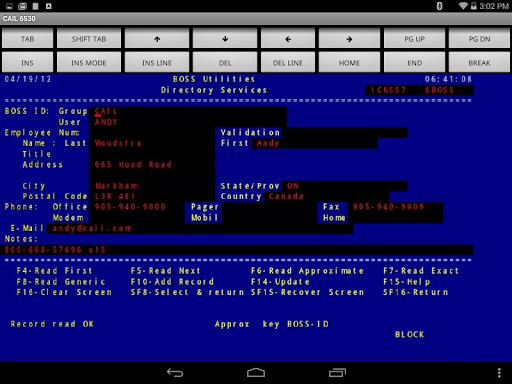Screen dimensions: 512x384
Task: Toggle the INS MODE button
Action: (89, 62)
